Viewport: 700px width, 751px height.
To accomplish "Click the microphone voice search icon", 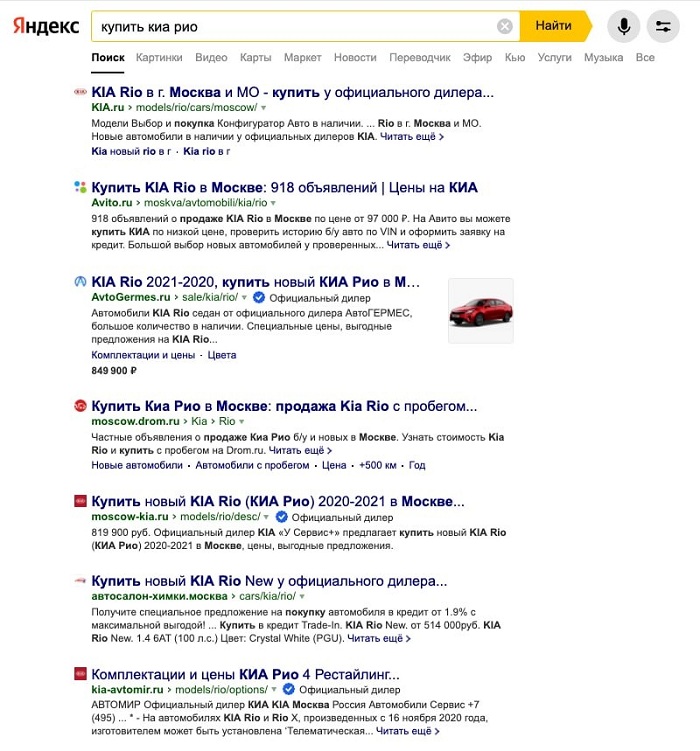I will point(623,26).
